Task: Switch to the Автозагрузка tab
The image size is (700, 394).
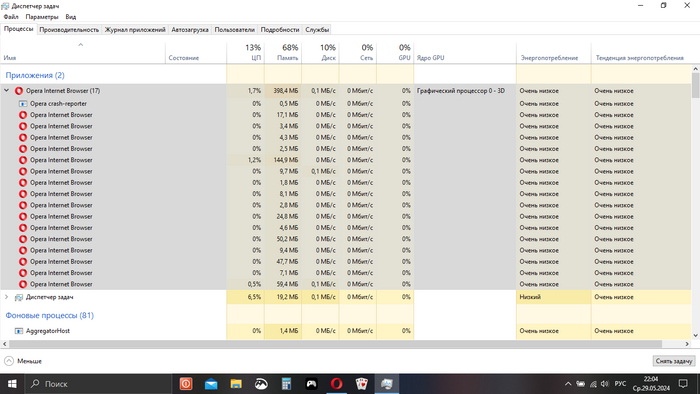Action: click(x=190, y=29)
